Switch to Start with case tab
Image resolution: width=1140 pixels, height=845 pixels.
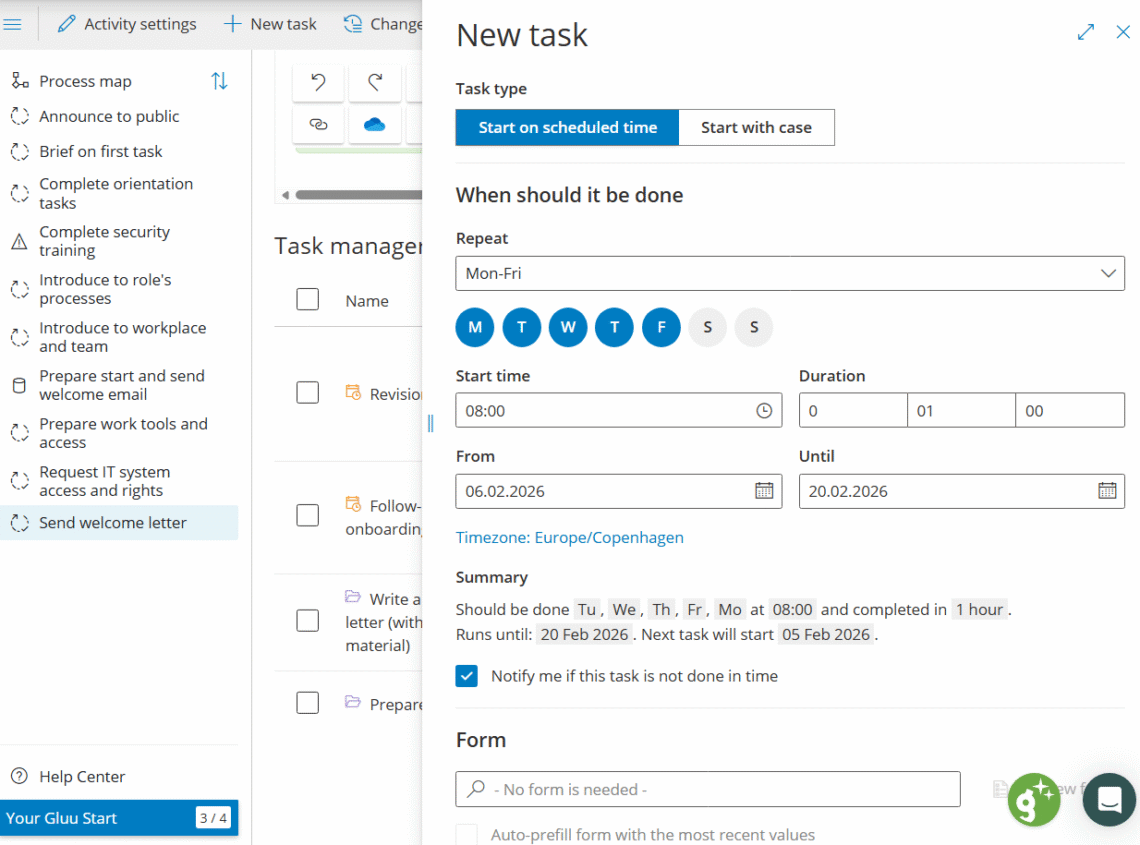756,127
